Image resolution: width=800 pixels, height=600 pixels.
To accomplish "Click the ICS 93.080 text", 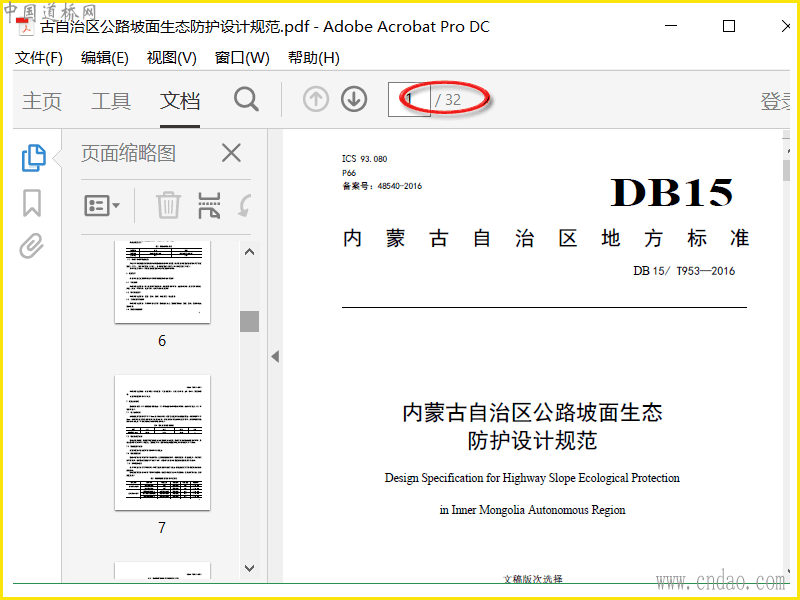I will click(x=364, y=159).
